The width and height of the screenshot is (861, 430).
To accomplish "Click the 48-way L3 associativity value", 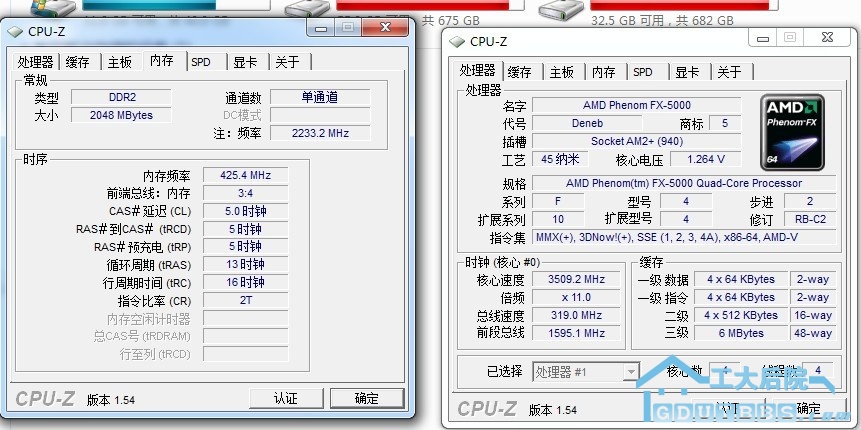I will [813, 333].
